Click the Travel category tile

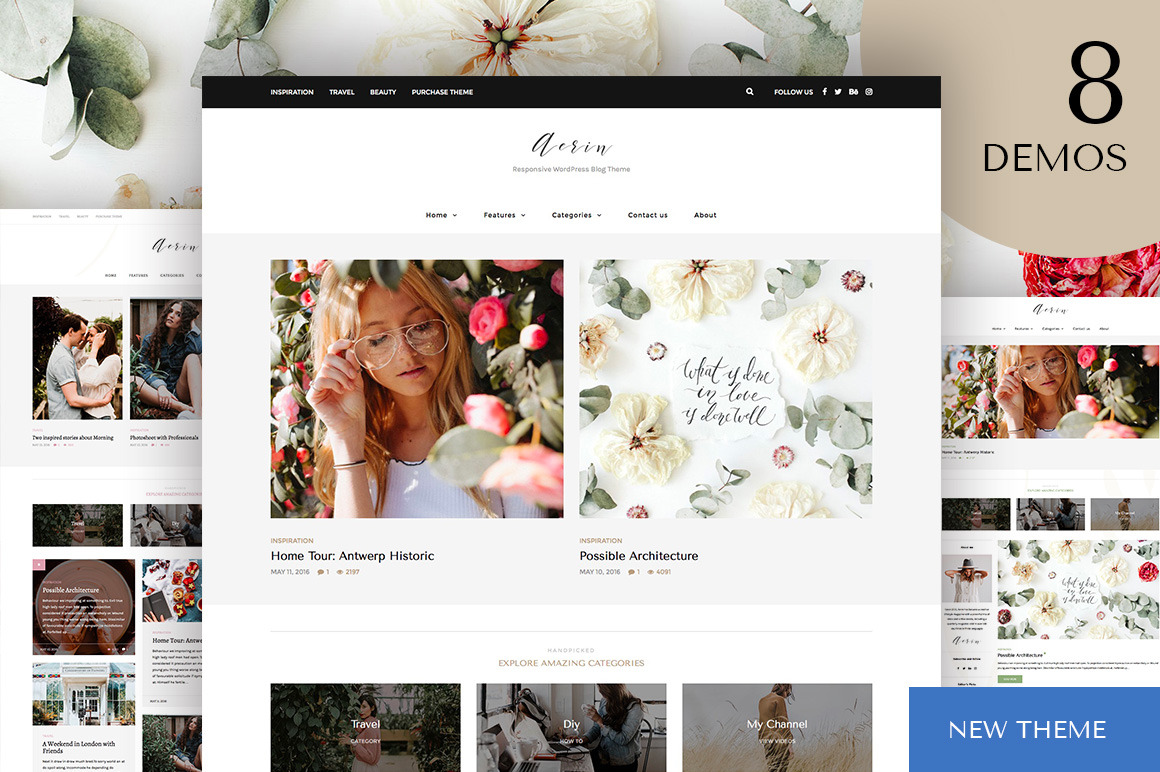(x=365, y=726)
